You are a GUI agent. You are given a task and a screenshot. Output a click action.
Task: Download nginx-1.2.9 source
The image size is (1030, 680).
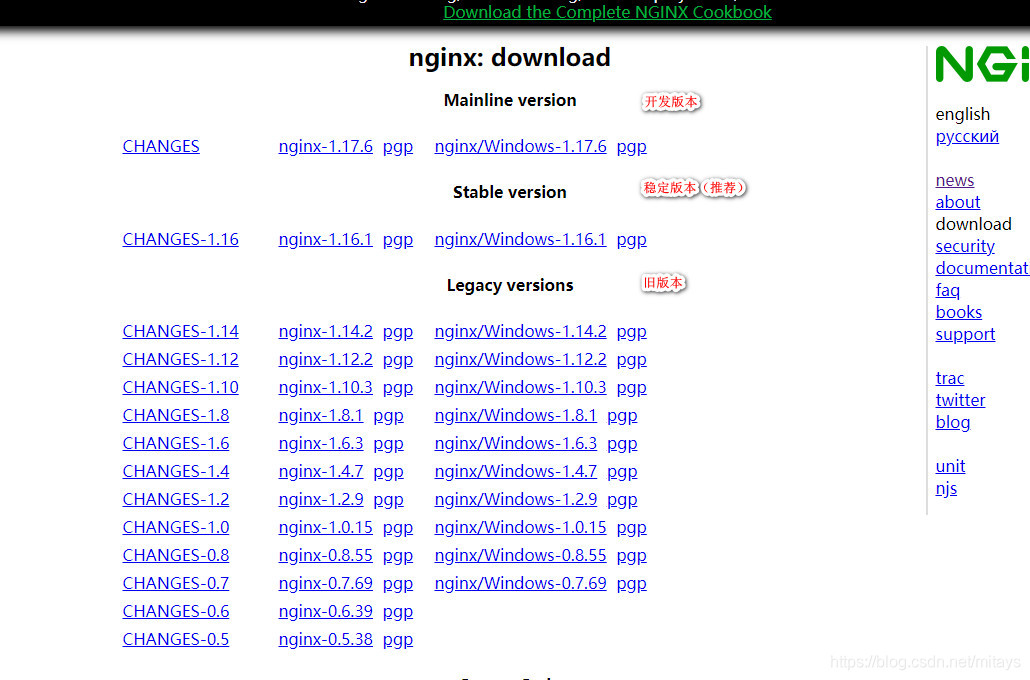point(321,499)
